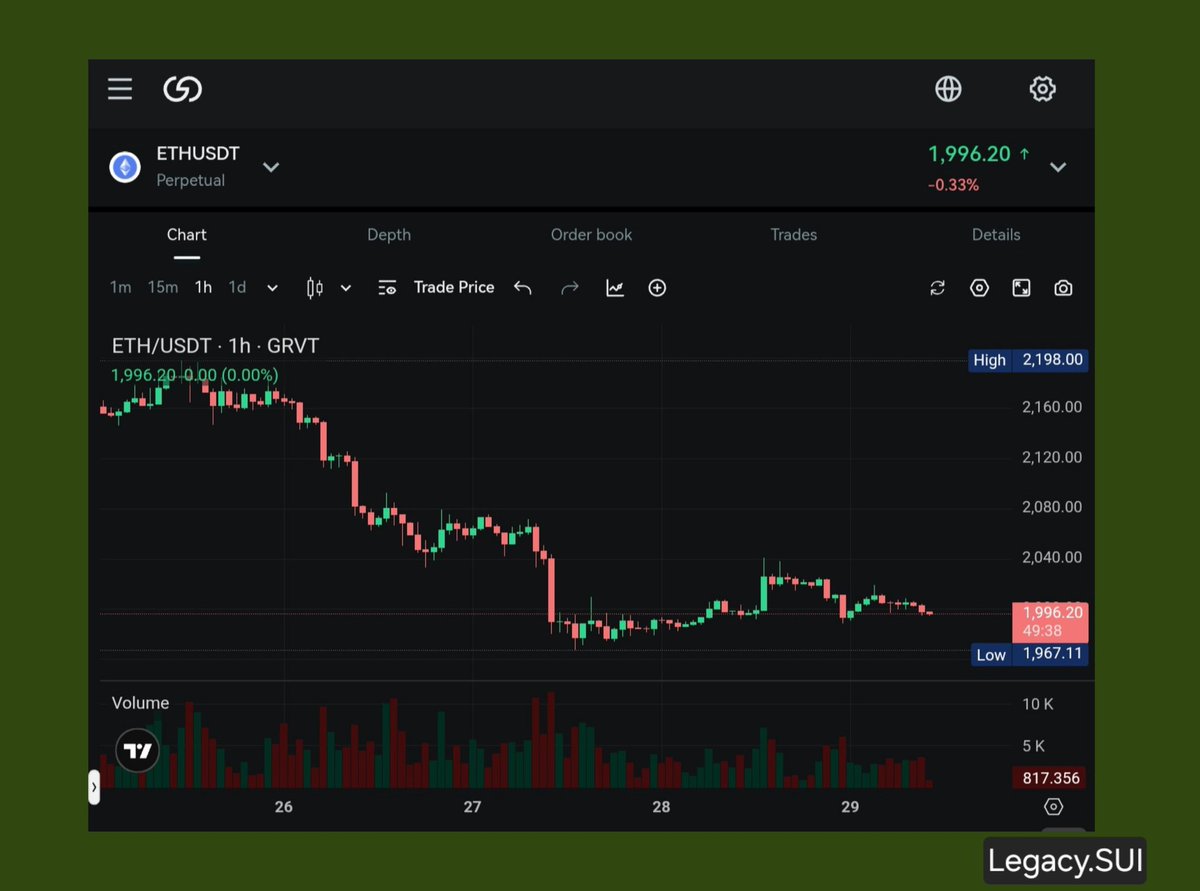Expand the left drawing toolbar arrow
This screenshot has height=891, width=1200.
[x=94, y=787]
